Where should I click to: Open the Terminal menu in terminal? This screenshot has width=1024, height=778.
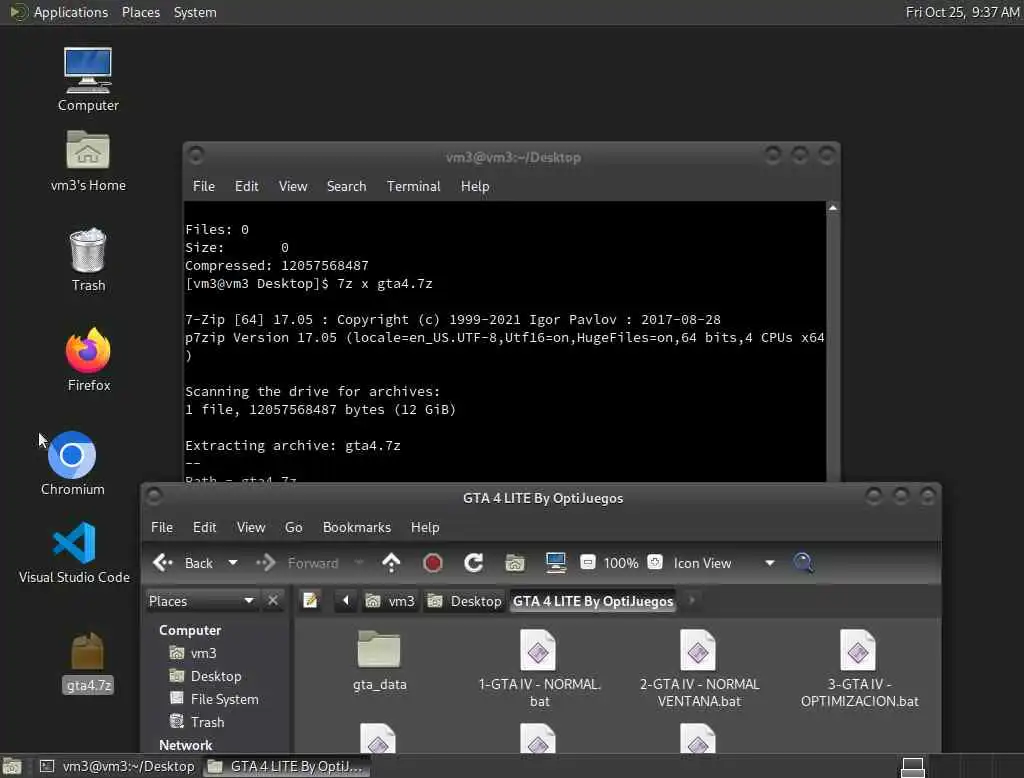tap(413, 186)
